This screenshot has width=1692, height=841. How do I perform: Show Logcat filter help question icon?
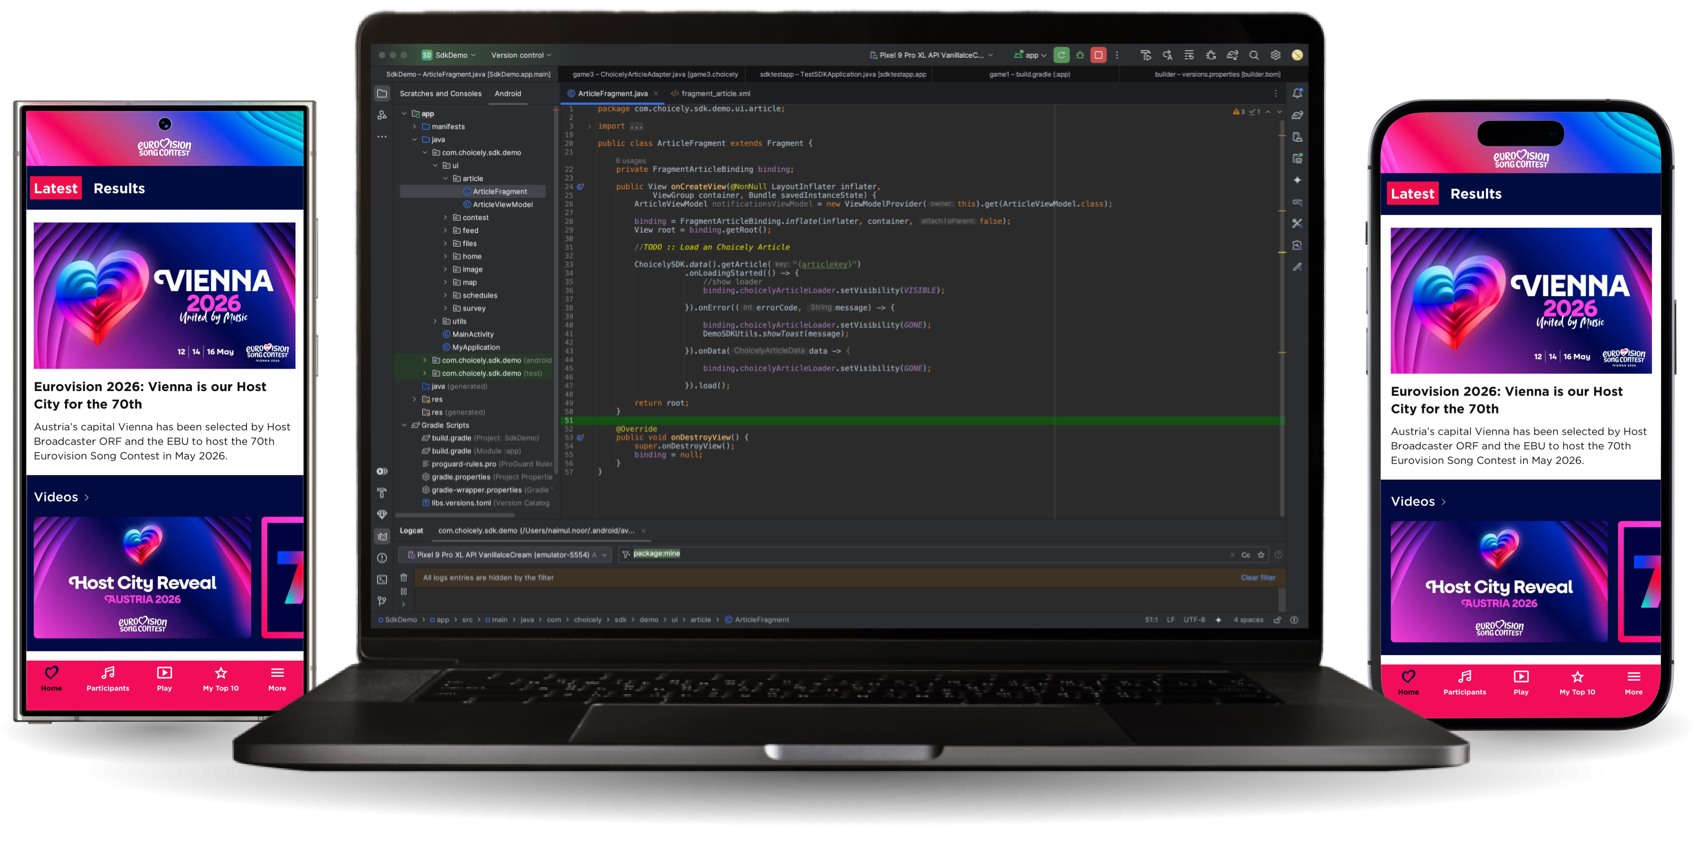(x=1278, y=555)
